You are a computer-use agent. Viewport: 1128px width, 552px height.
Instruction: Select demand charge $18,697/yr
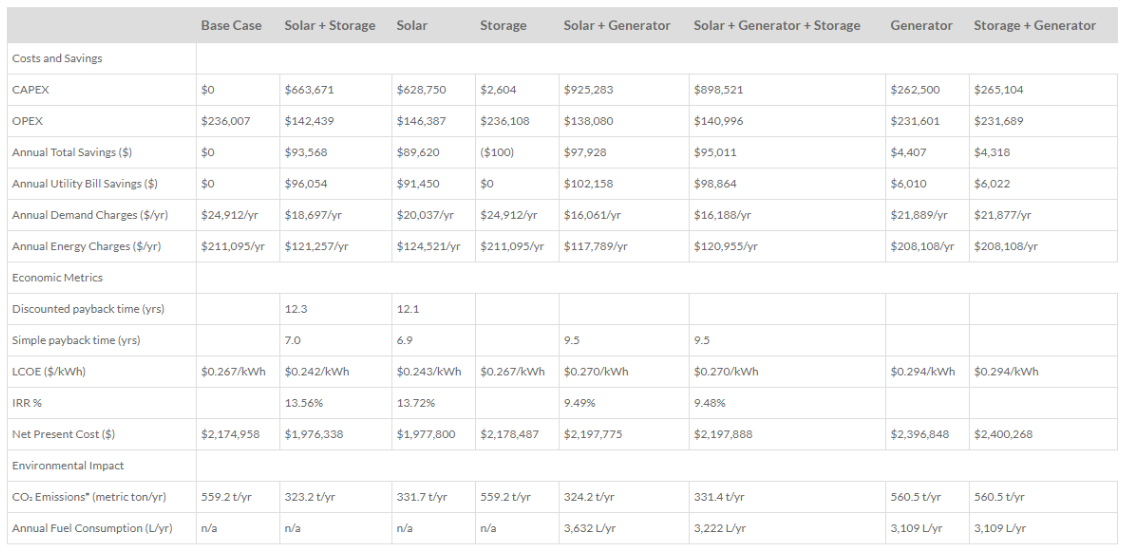(x=314, y=215)
